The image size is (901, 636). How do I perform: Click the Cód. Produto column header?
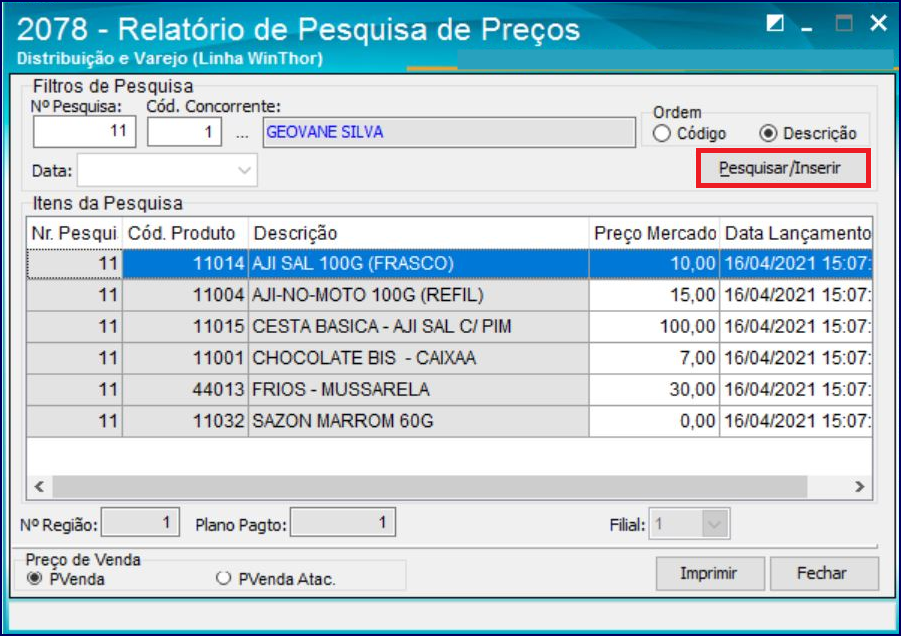click(x=185, y=233)
